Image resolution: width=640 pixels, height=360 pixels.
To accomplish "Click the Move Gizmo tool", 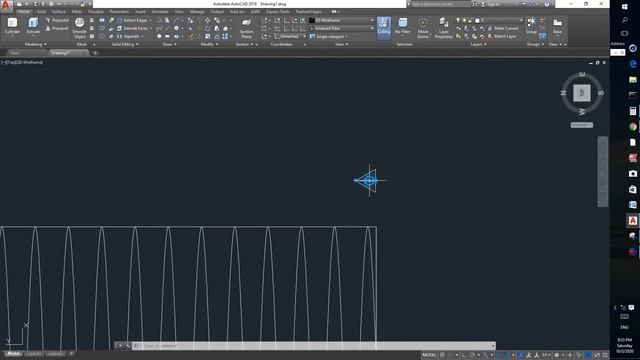I will [423, 28].
